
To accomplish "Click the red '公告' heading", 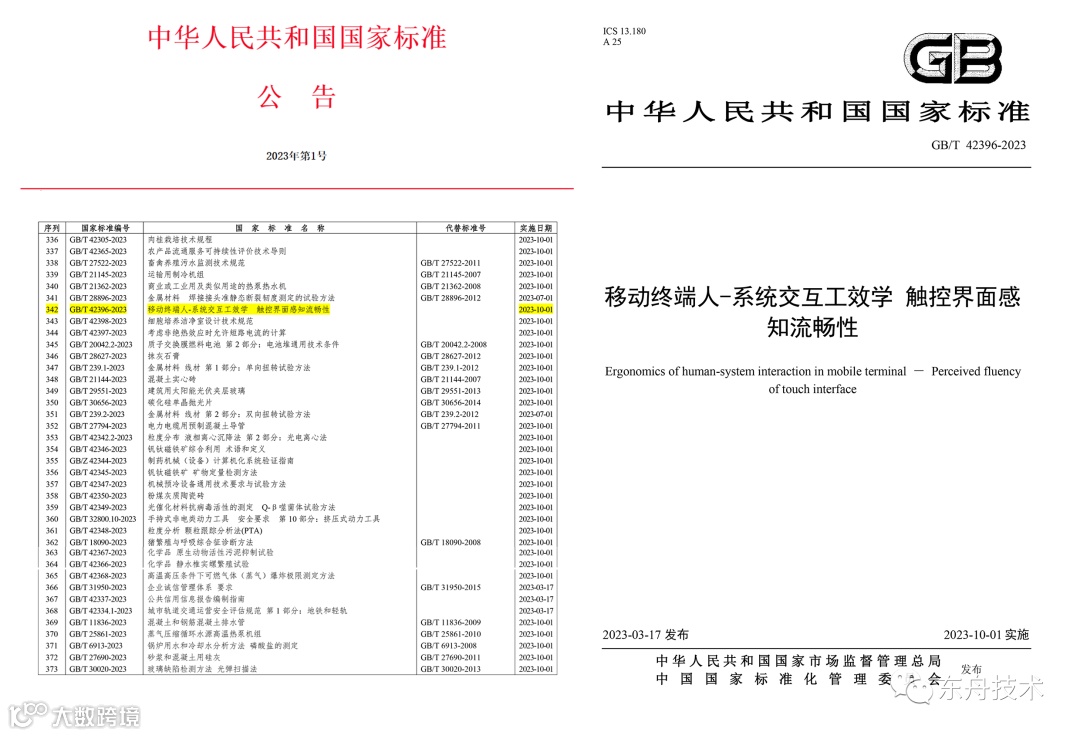I will 297,97.
